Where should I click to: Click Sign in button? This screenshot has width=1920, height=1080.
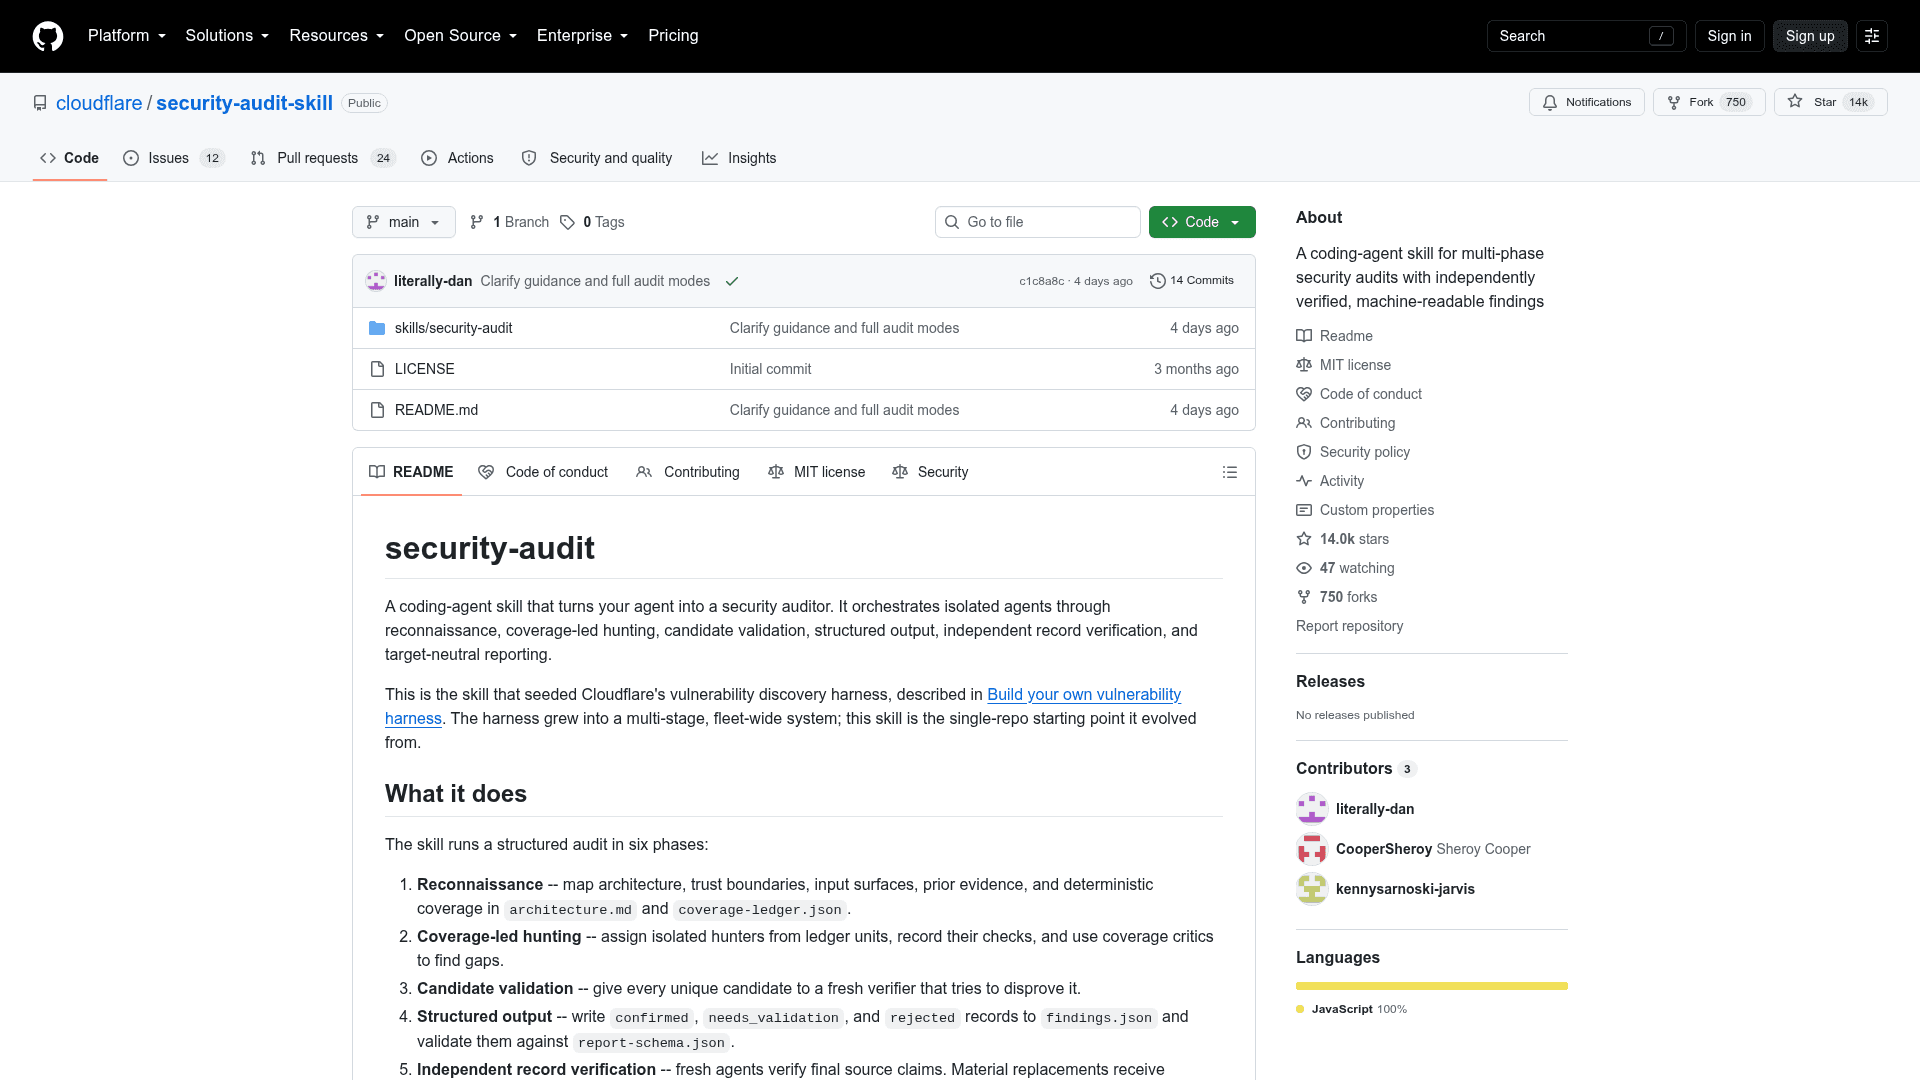coord(1729,36)
